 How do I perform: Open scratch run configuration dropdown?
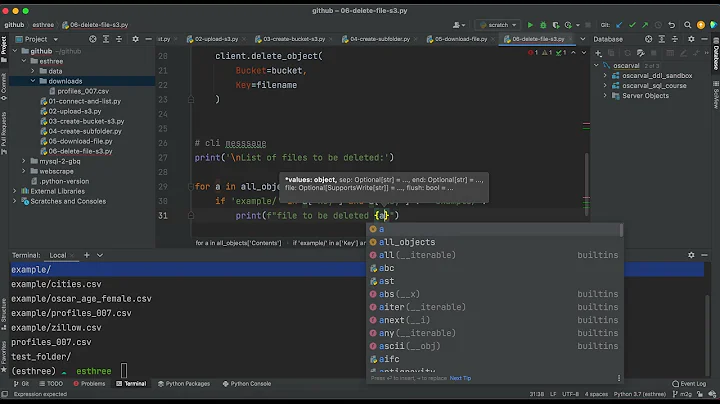[x=498, y=25]
